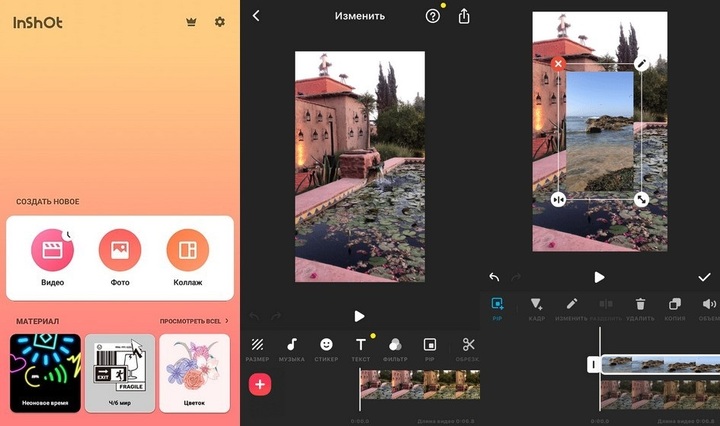Duplicate the overlay with КОПИЯ
Viewport: 720px width, 426px height.
tap(675, 308)
